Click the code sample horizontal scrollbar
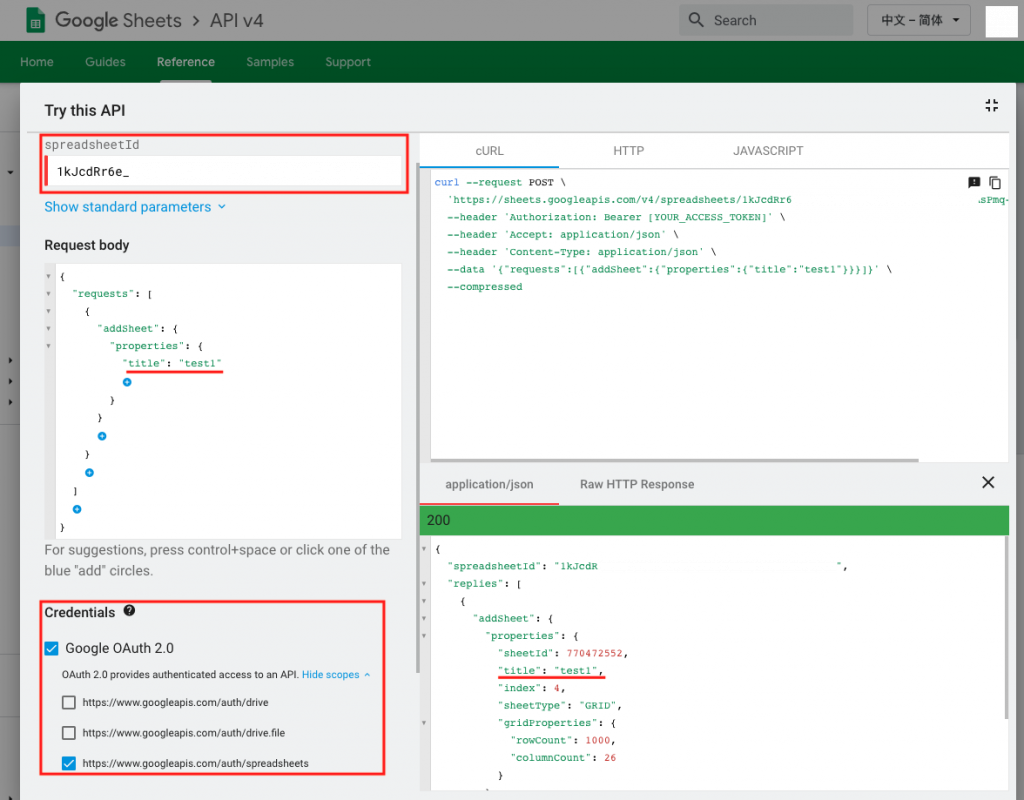1024x800 pixels. (675, 460)
